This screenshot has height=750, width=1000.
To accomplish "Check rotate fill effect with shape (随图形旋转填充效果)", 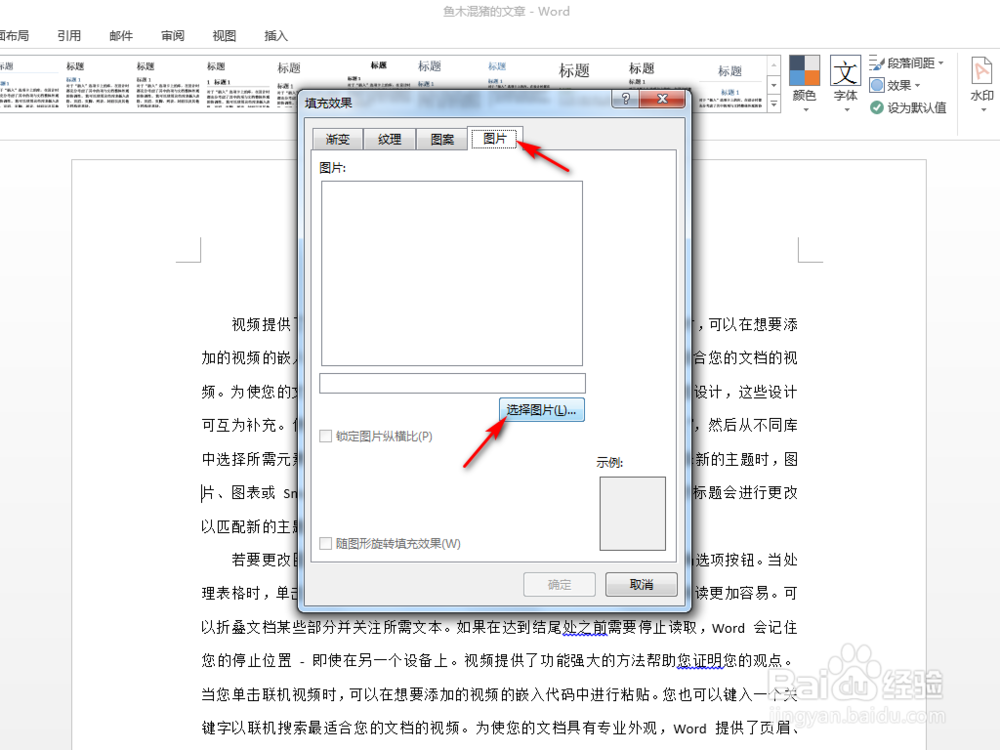I will (x=324, y=543).
